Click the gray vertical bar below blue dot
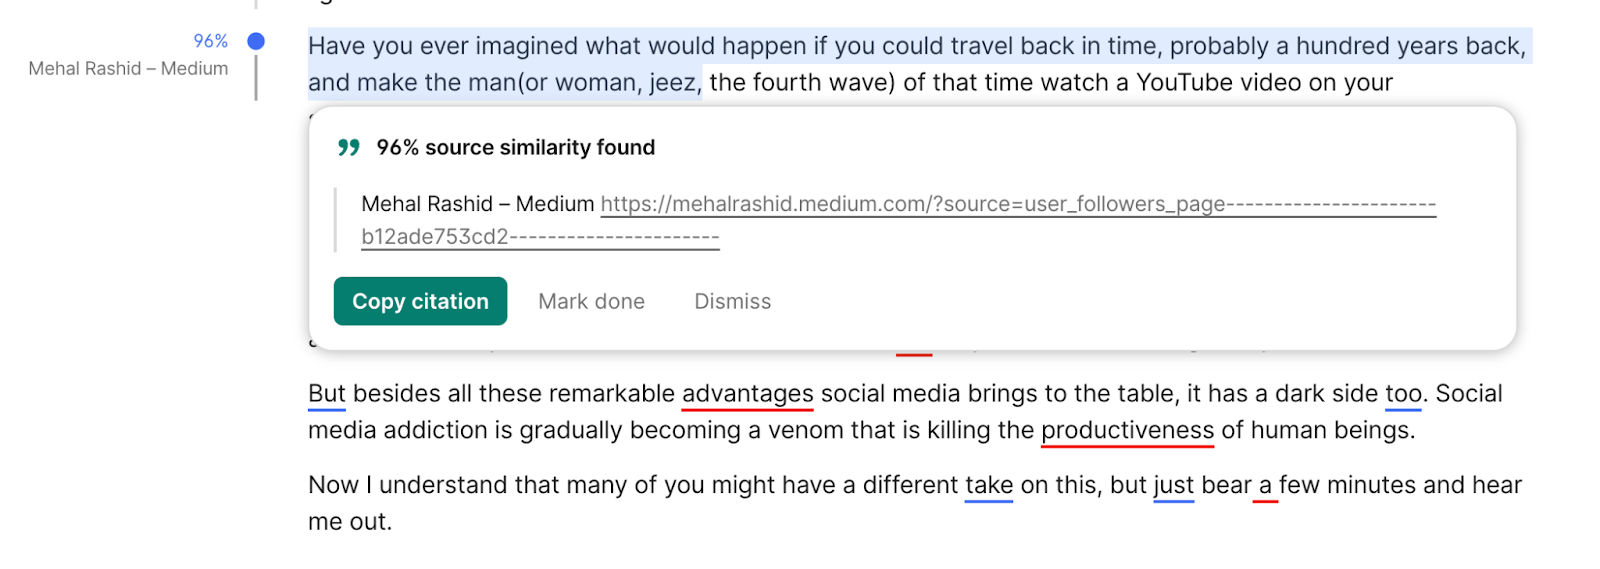The height and width of the screenshot is (569, 1600). coord(256,78)
